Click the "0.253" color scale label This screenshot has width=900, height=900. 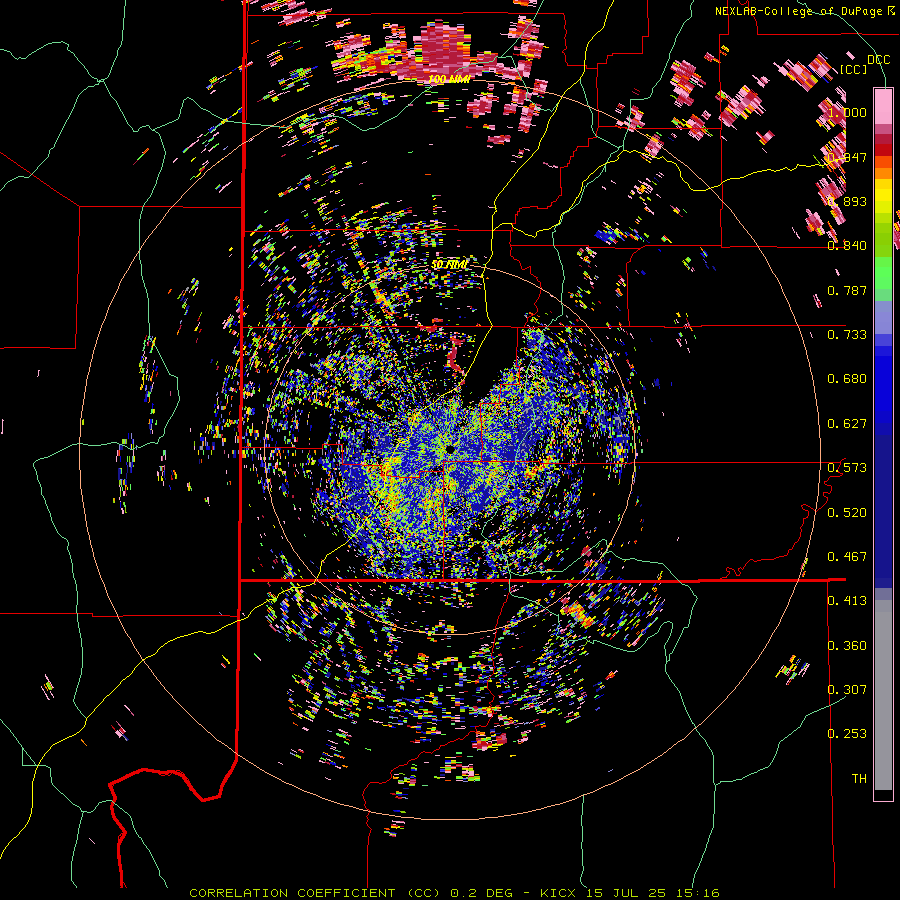847,734
